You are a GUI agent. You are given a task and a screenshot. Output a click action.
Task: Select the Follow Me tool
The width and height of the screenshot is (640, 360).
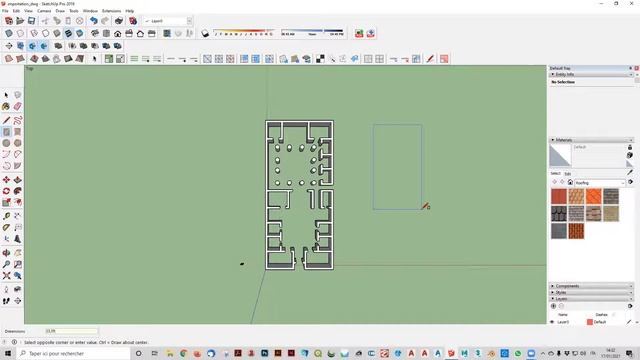18,191
